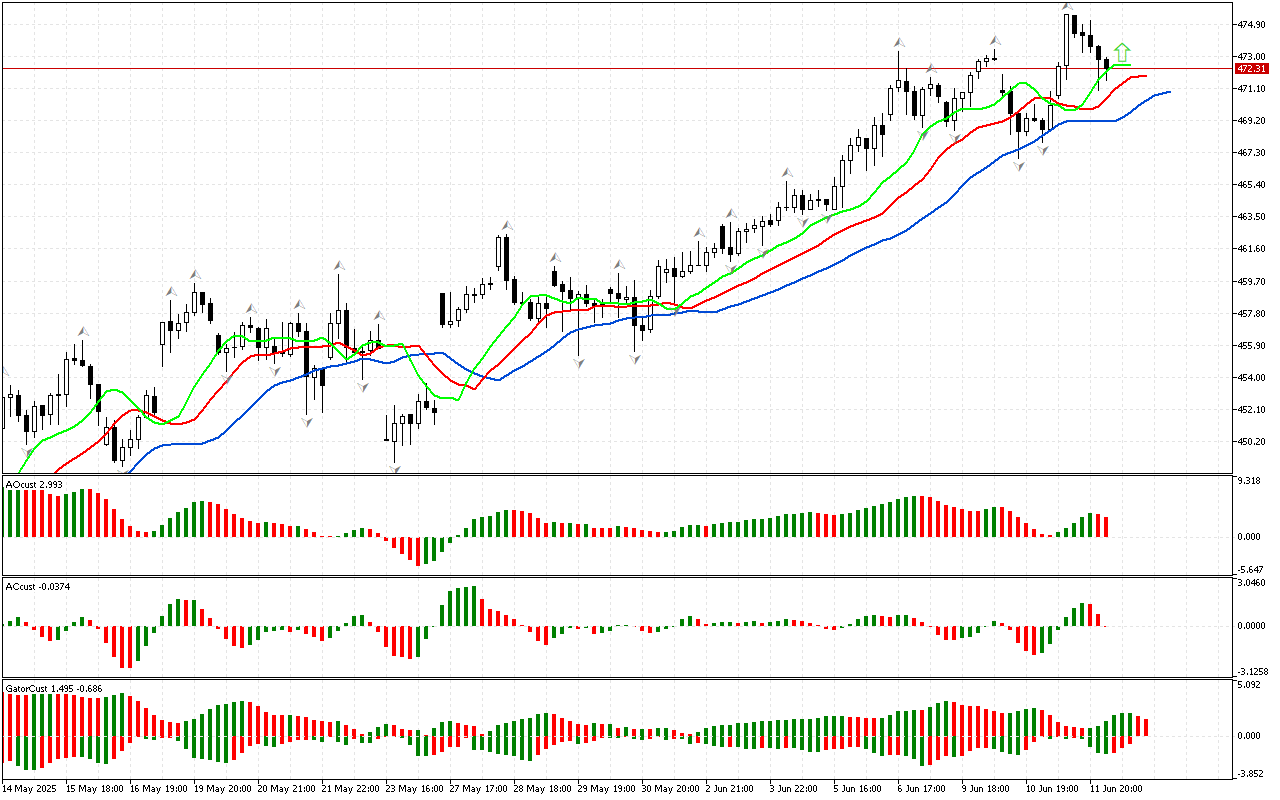Viewport: 1280px width, 800px height.
Task: Click the right end of the blue Alligator line
Action: pyautogui.click(x=1167, y=92)
